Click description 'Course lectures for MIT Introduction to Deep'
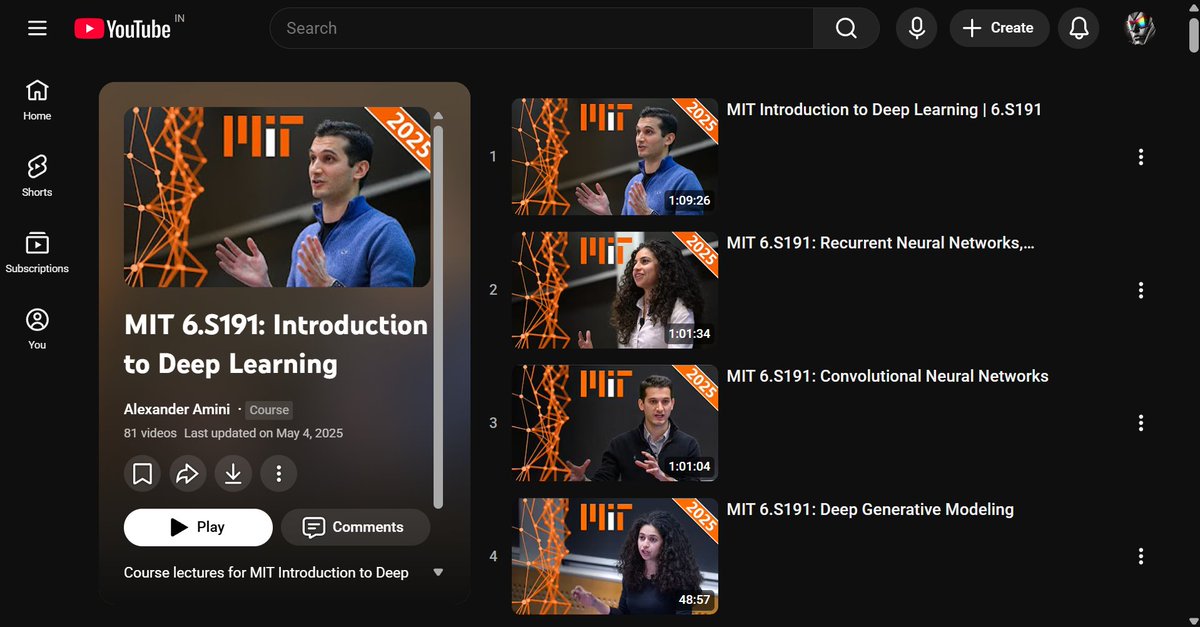Screen dimensions: 1200x627 [266, 572]
